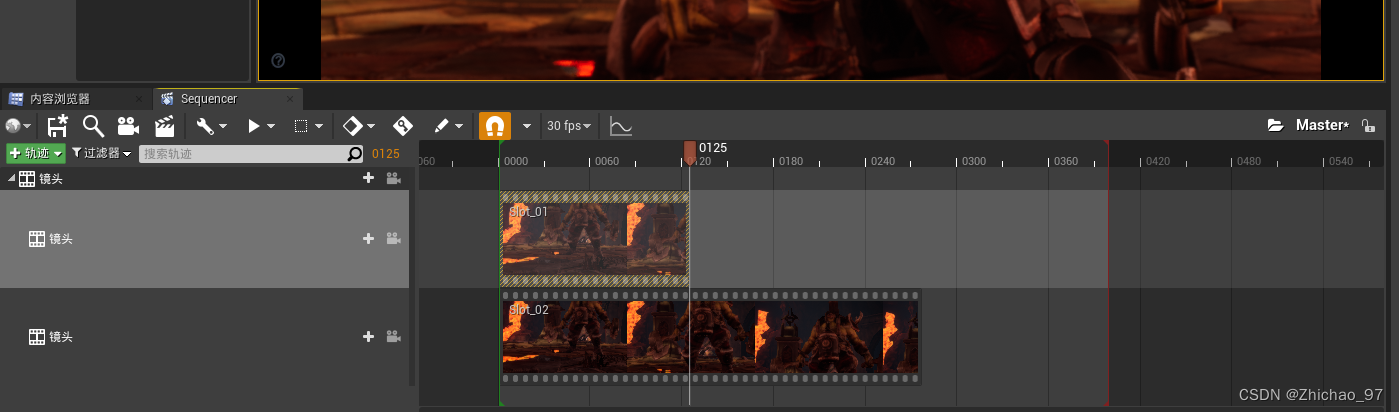This screenshot has height=412, width=1399.
Task: Open the Keyframe options diamond dropdown
Action: 359,126
